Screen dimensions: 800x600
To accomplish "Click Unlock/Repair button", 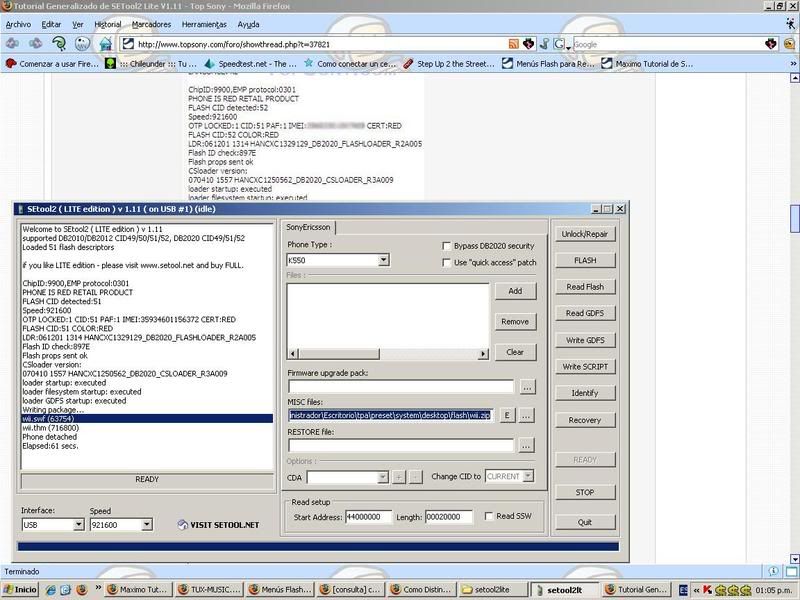I will tap(585, 234).
